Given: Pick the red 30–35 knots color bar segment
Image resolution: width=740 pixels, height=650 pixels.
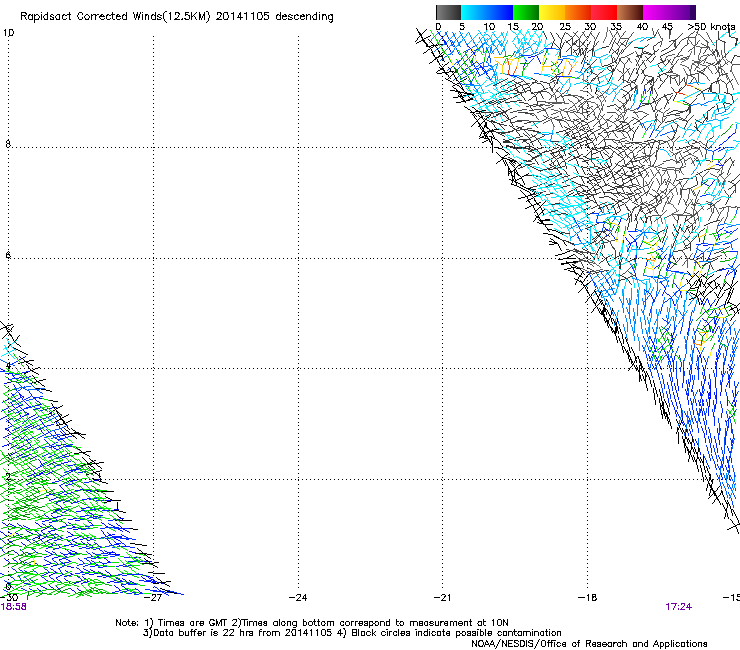Looking at the screenshot, I should coord(604,12).
